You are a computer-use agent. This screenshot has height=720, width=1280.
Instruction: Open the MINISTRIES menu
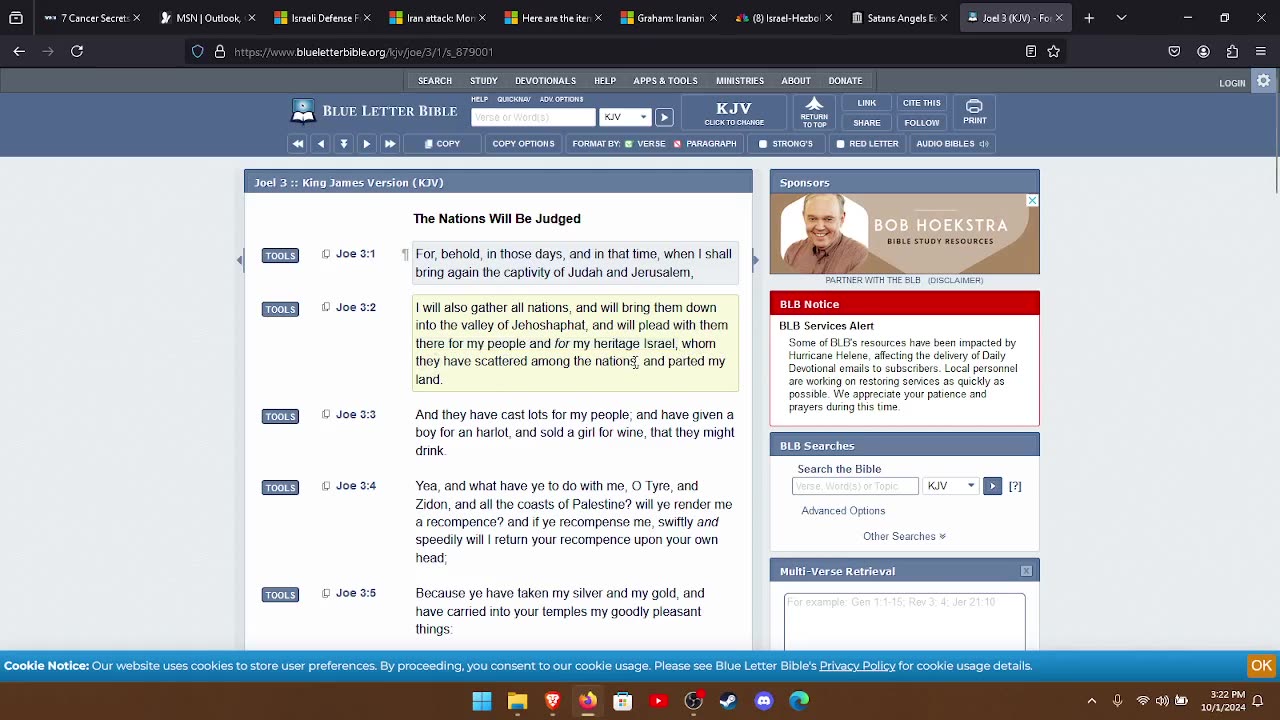[x=740, y=81]
